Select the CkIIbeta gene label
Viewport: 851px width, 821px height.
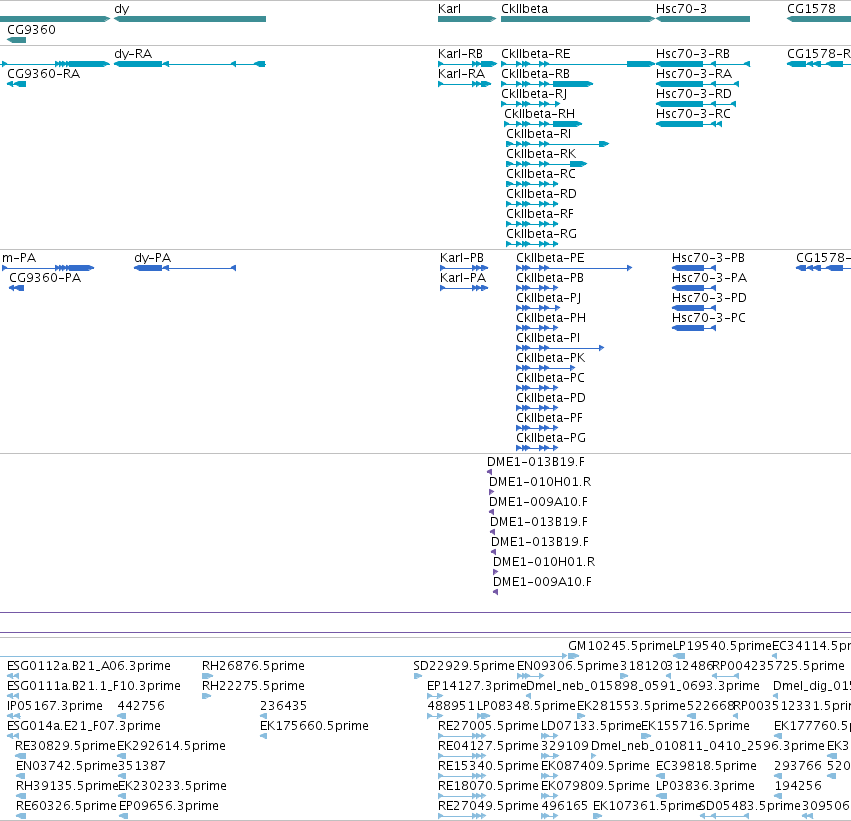click(x=524, y=9)
